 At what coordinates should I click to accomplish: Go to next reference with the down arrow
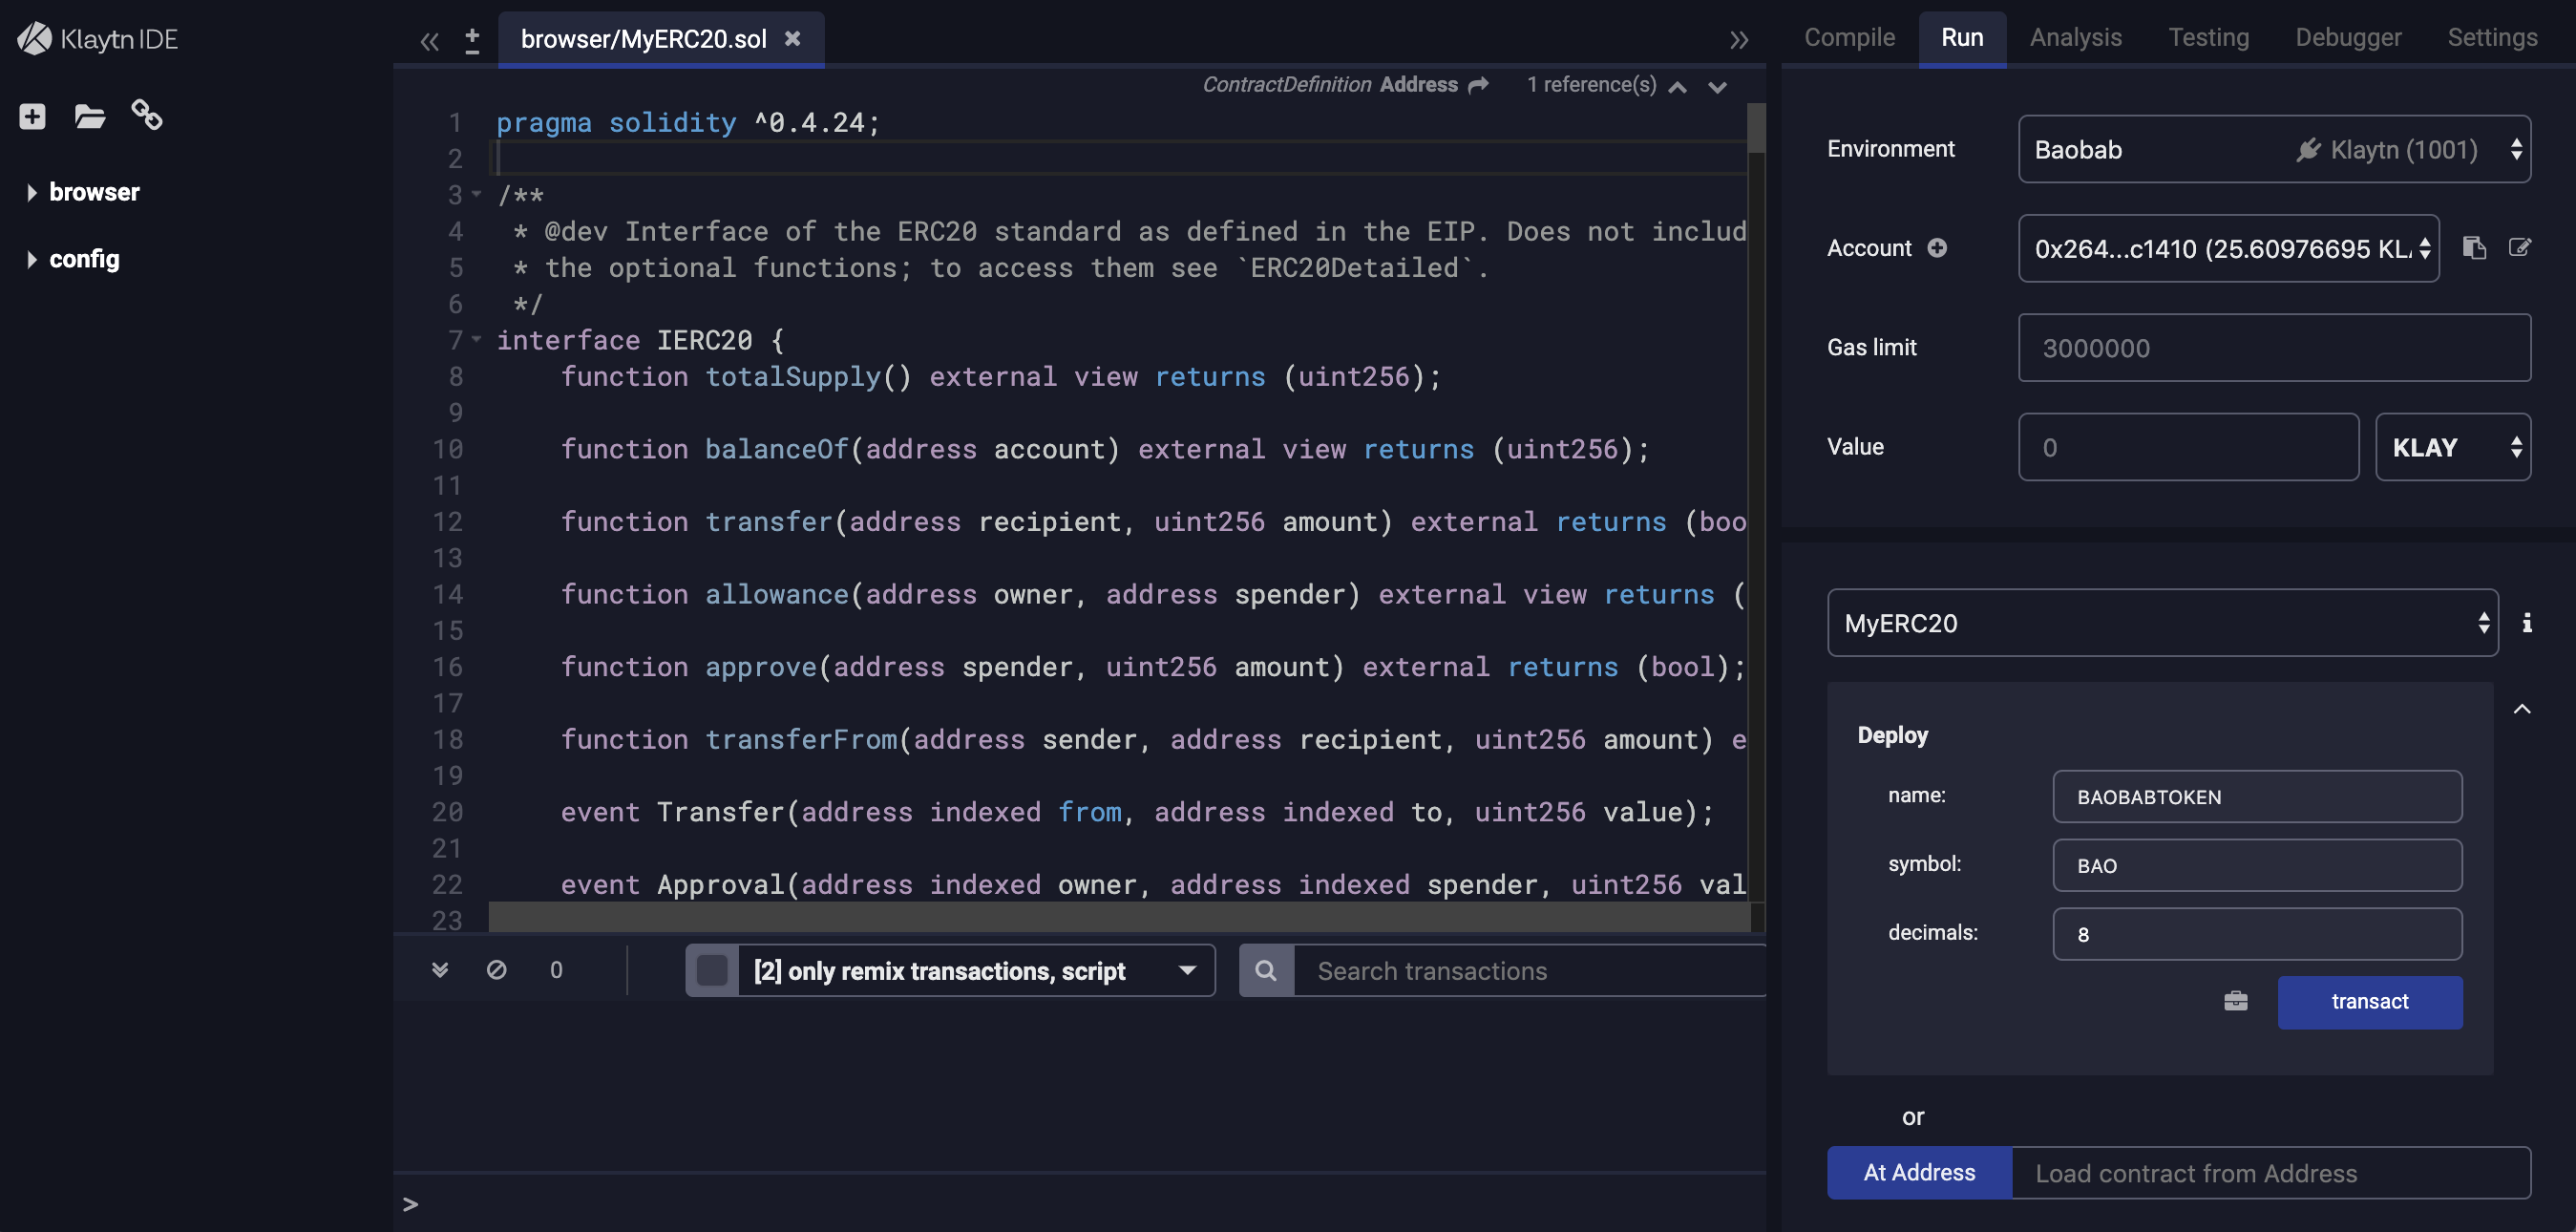(1717, 87)
